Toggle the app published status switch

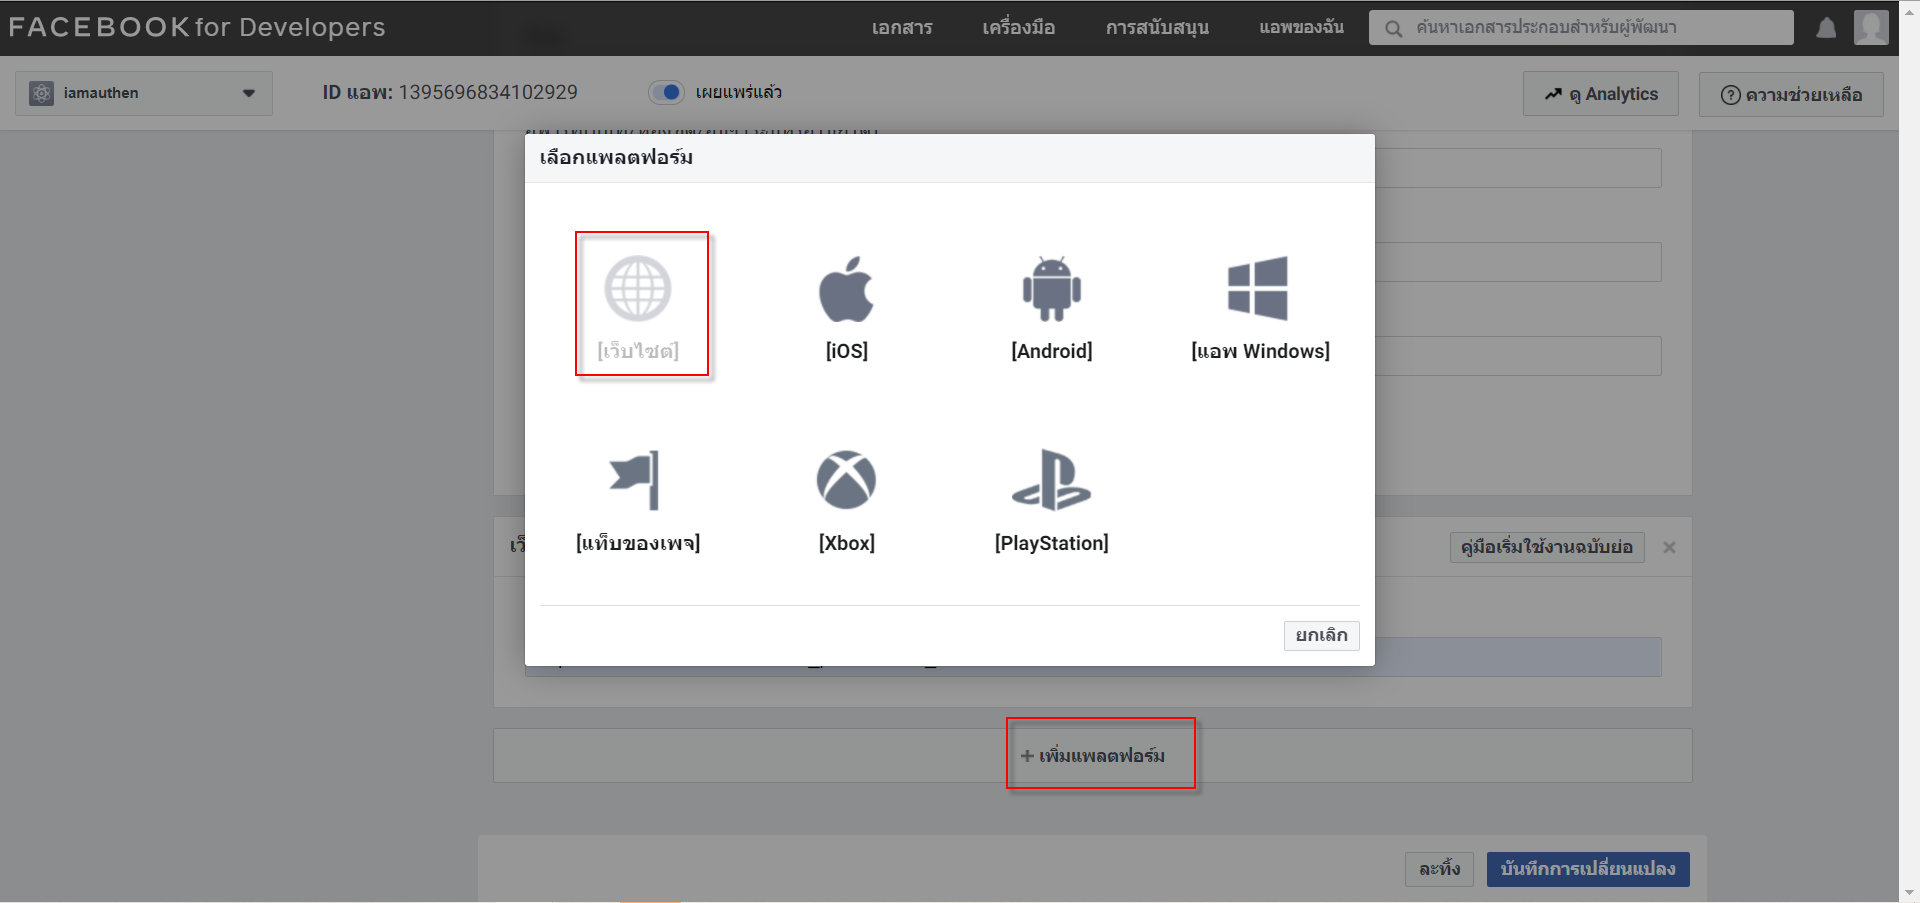pyautogui.click(x=666, y=92)
